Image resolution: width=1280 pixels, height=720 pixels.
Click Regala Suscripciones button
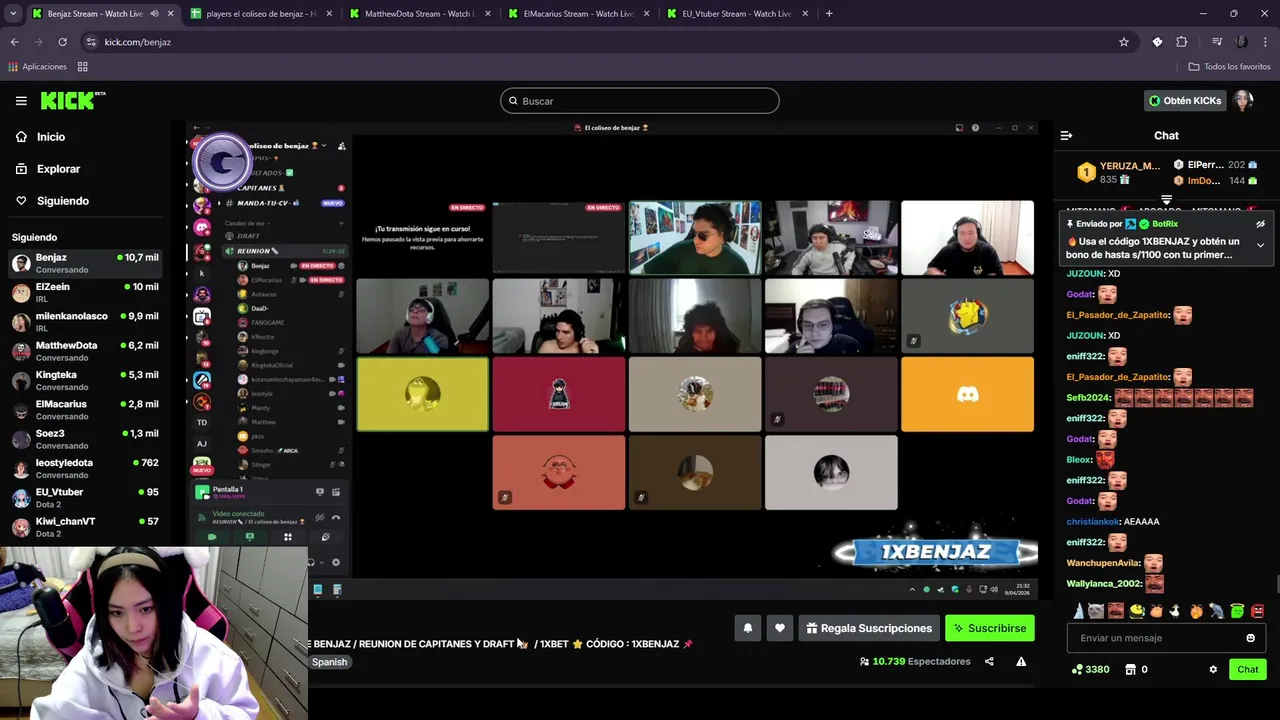869,628
